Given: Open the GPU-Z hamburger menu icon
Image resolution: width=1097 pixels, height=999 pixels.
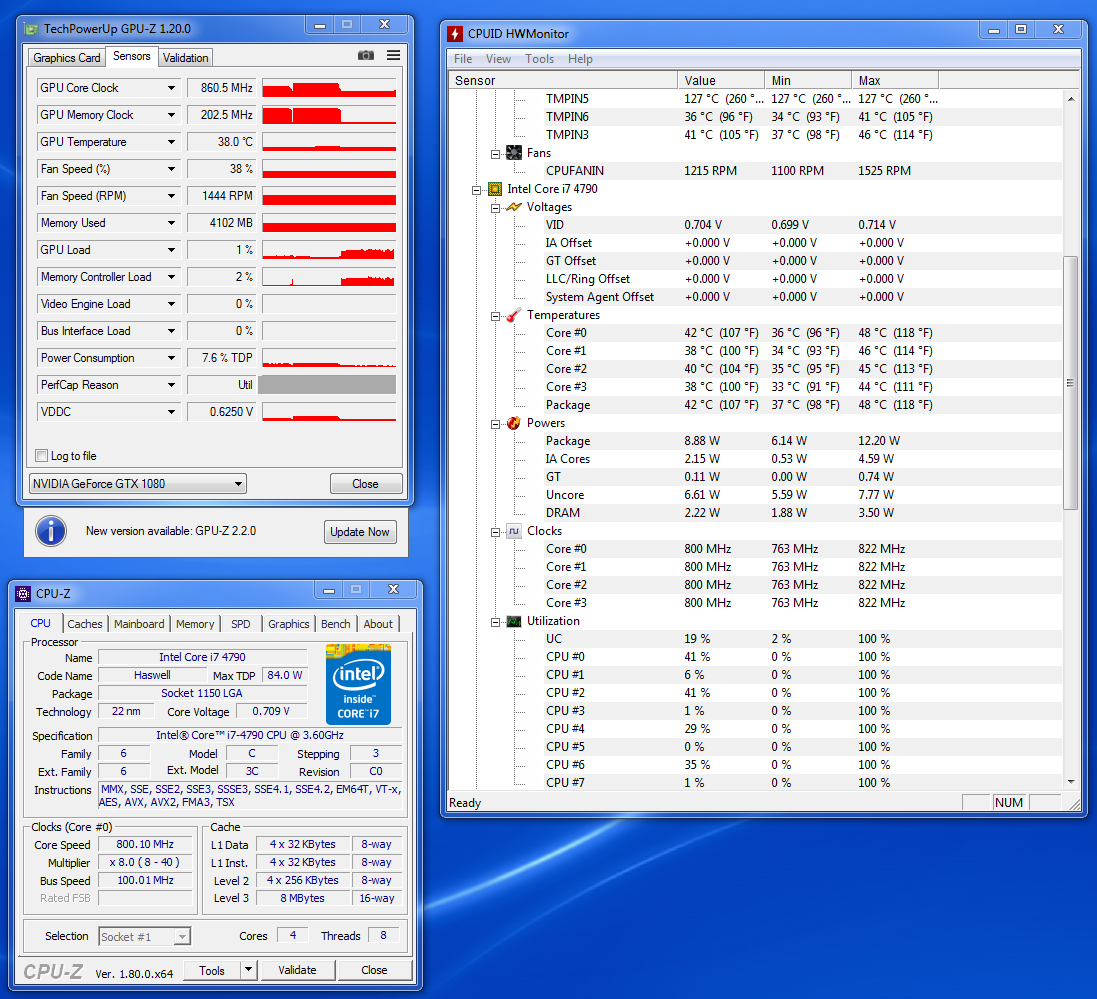Looking at the screenshot, I should point(394,55).
